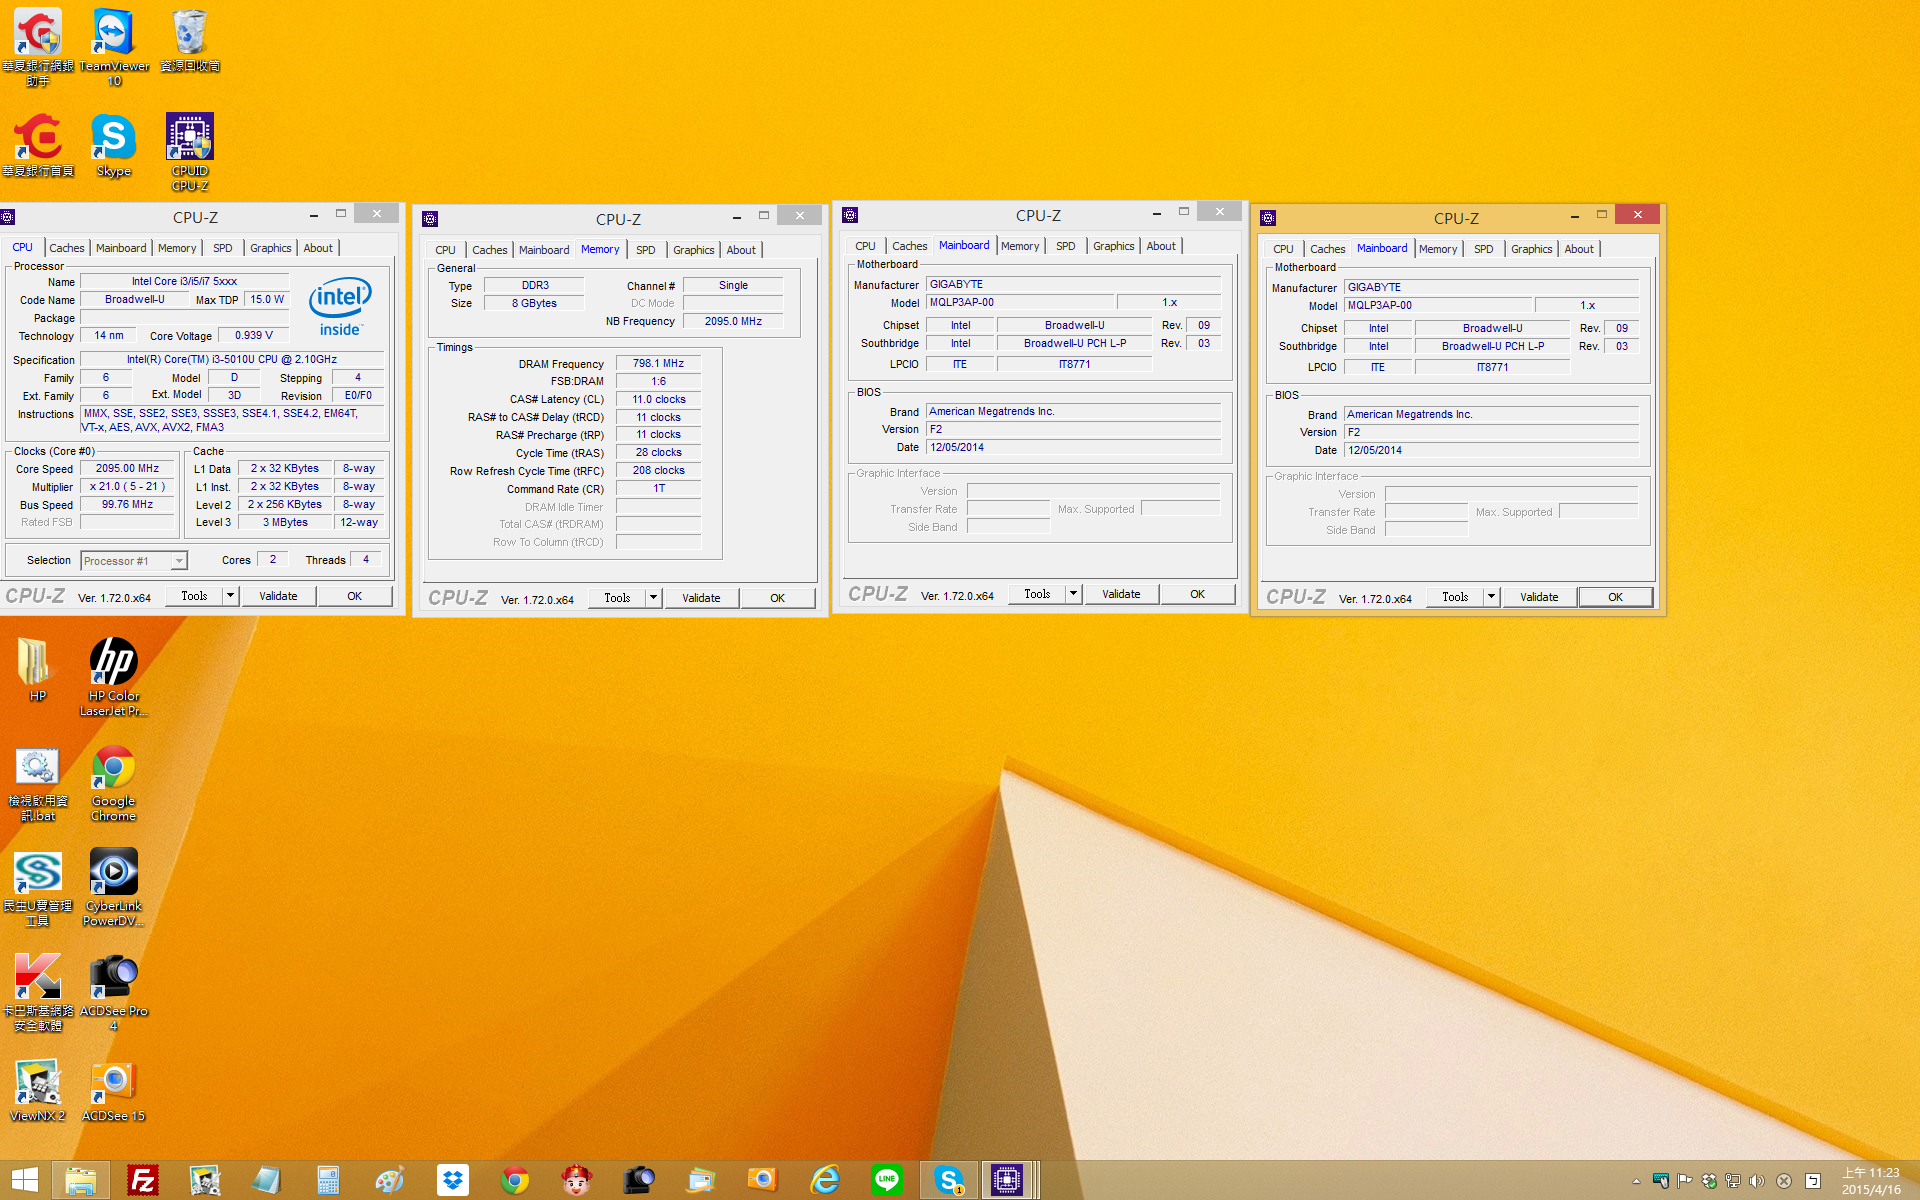The image size is (1920, 1200).
Task: Open File Explorer from the taskbar
Action: tap(80, 1181)
